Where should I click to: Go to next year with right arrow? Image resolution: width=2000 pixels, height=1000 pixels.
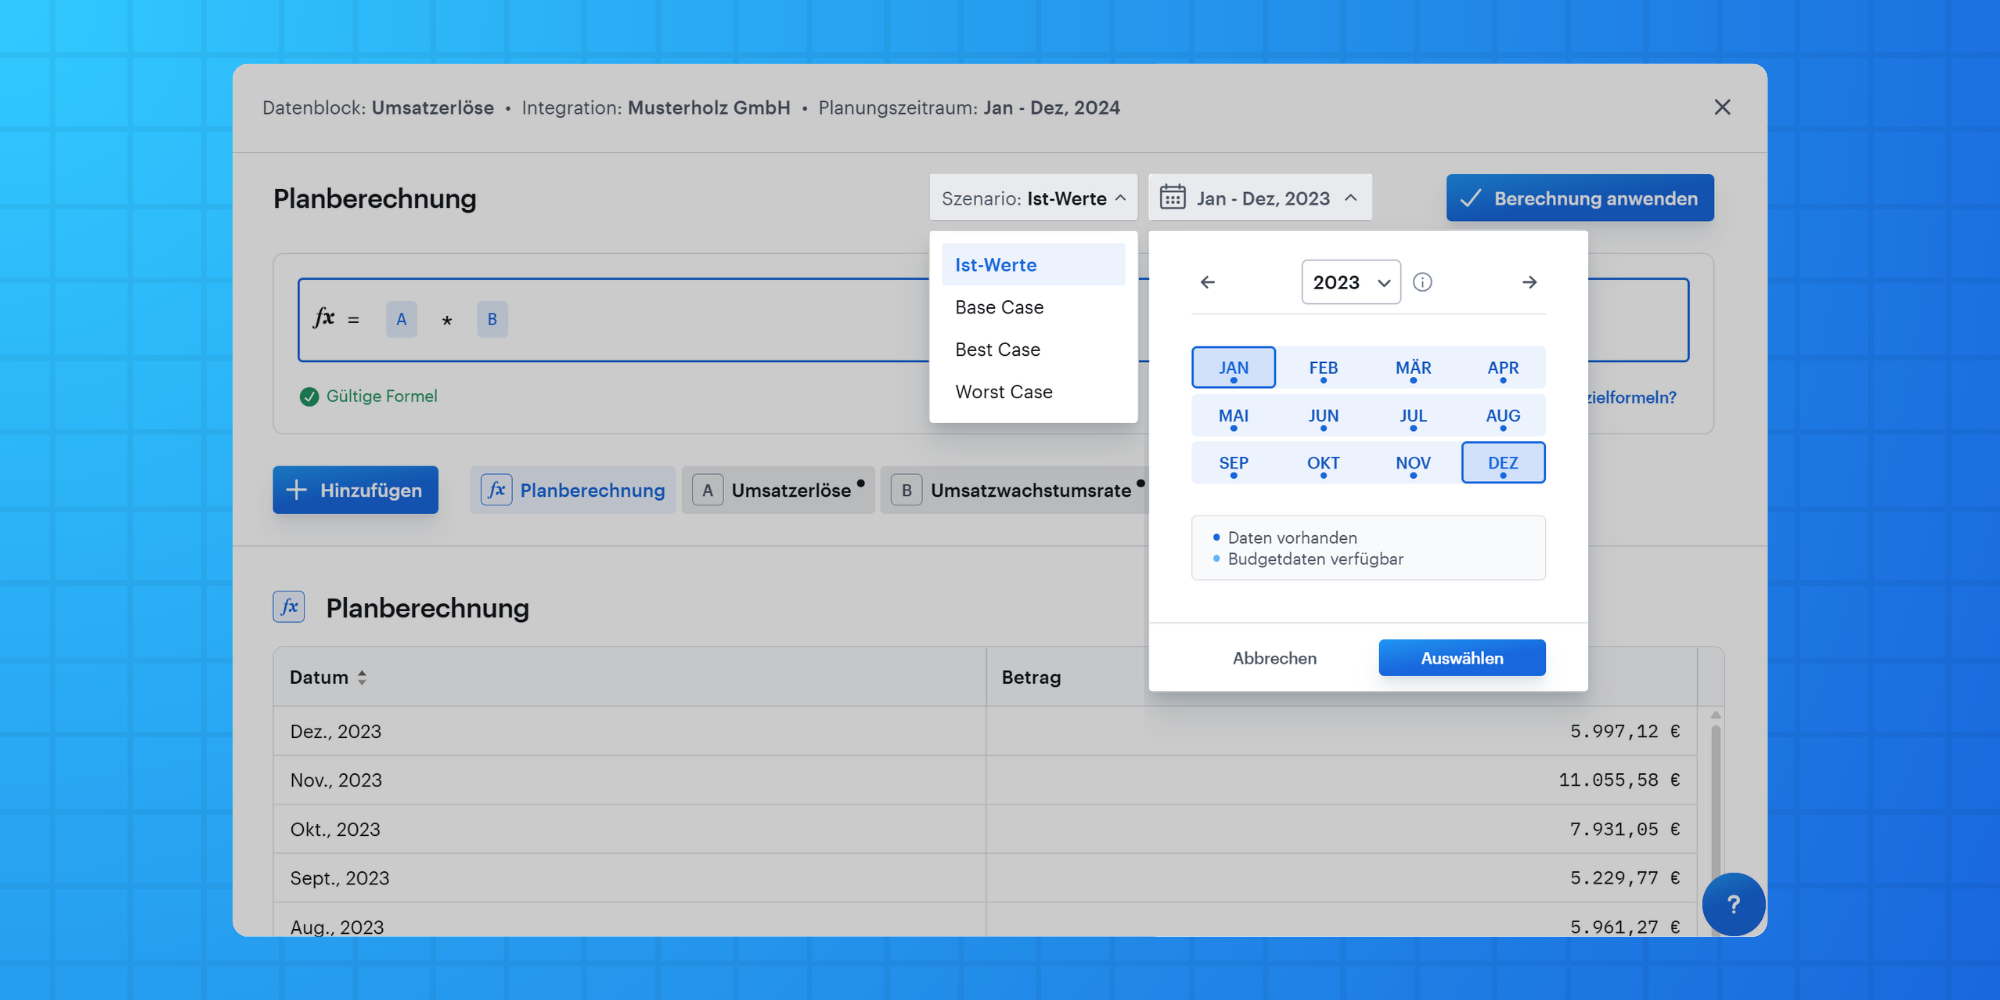point(1529,282)
